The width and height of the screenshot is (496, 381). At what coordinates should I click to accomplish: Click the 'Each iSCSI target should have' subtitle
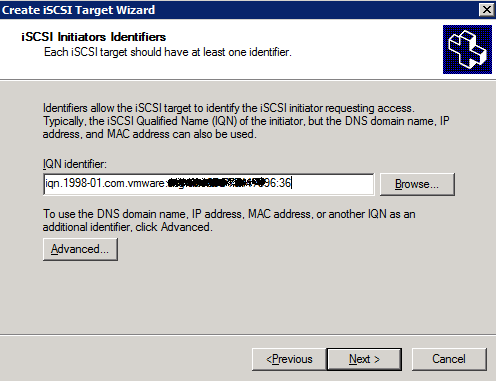(x=168, y=52)
